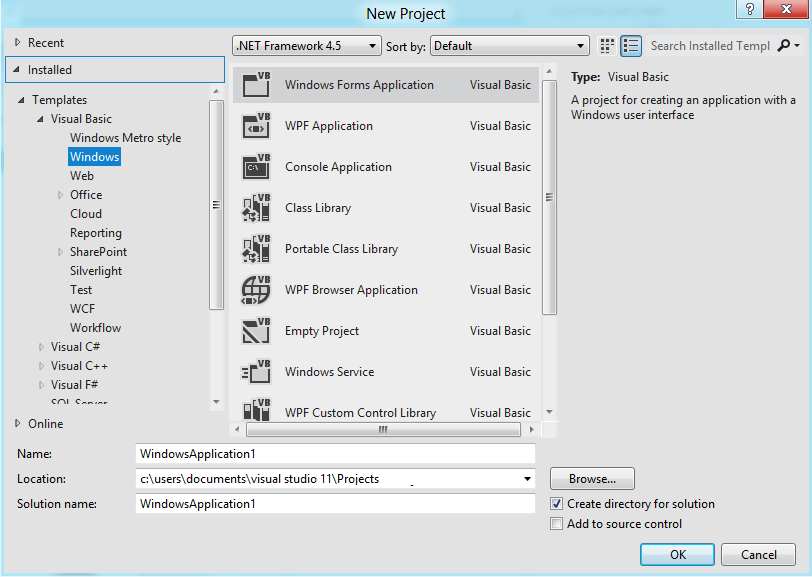The image size is (812, 577).
Task: Select the Reporting template category
Action: pos(96,233)
